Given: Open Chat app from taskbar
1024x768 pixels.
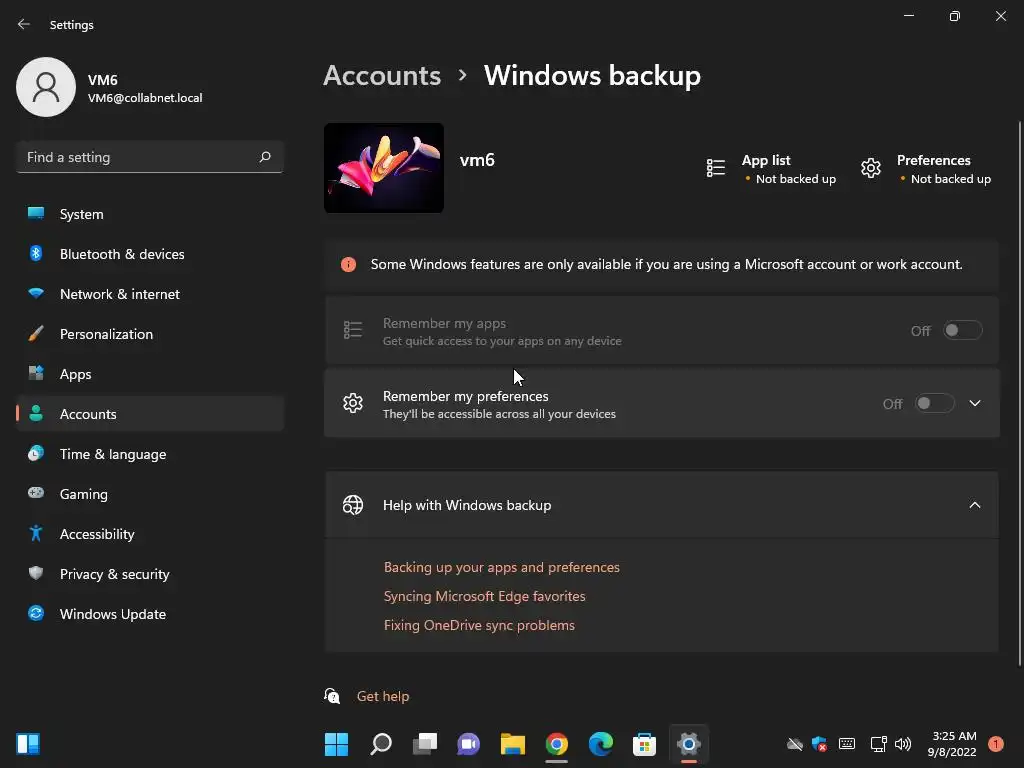Looking at the screenshot, I should 468,744.
